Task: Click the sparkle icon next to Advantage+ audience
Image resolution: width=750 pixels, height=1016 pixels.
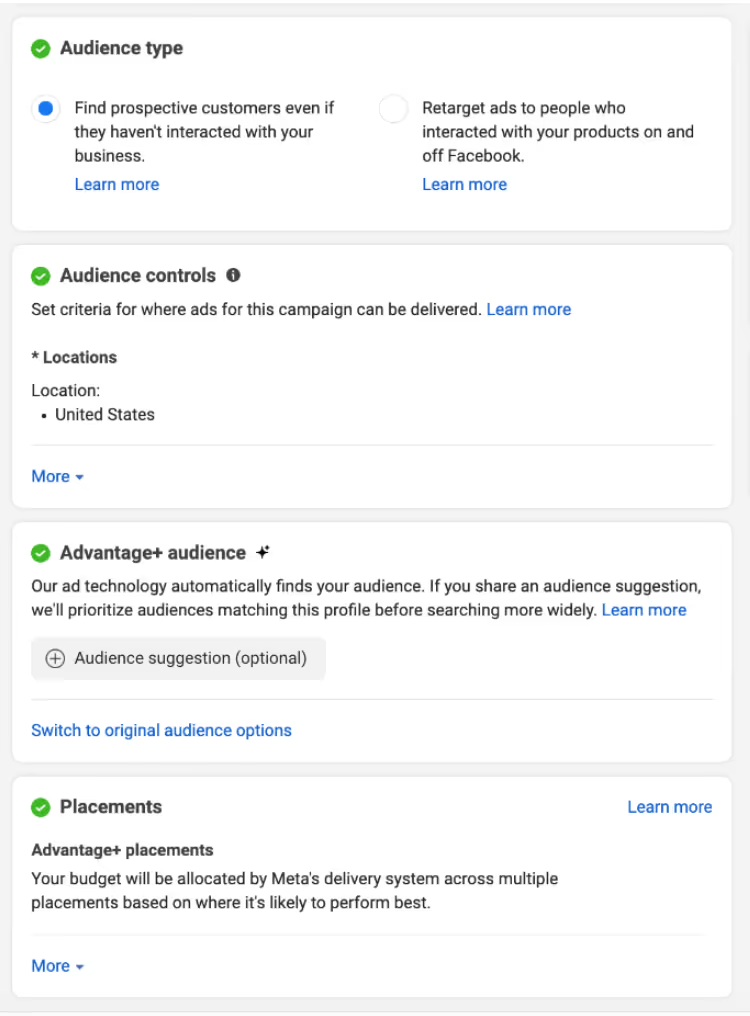Action: 263,552
